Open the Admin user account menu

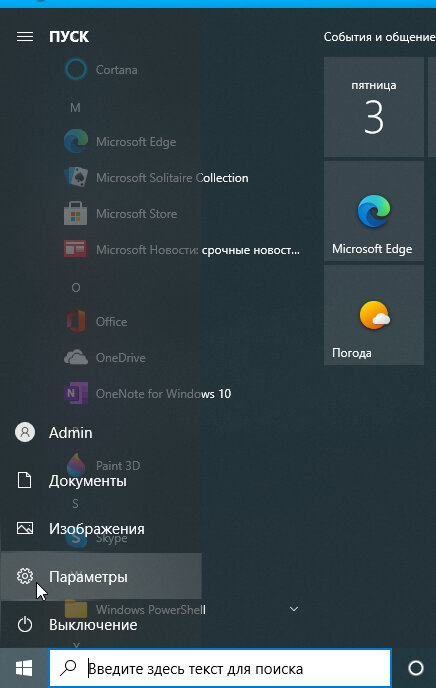click(x=101, y=433)
